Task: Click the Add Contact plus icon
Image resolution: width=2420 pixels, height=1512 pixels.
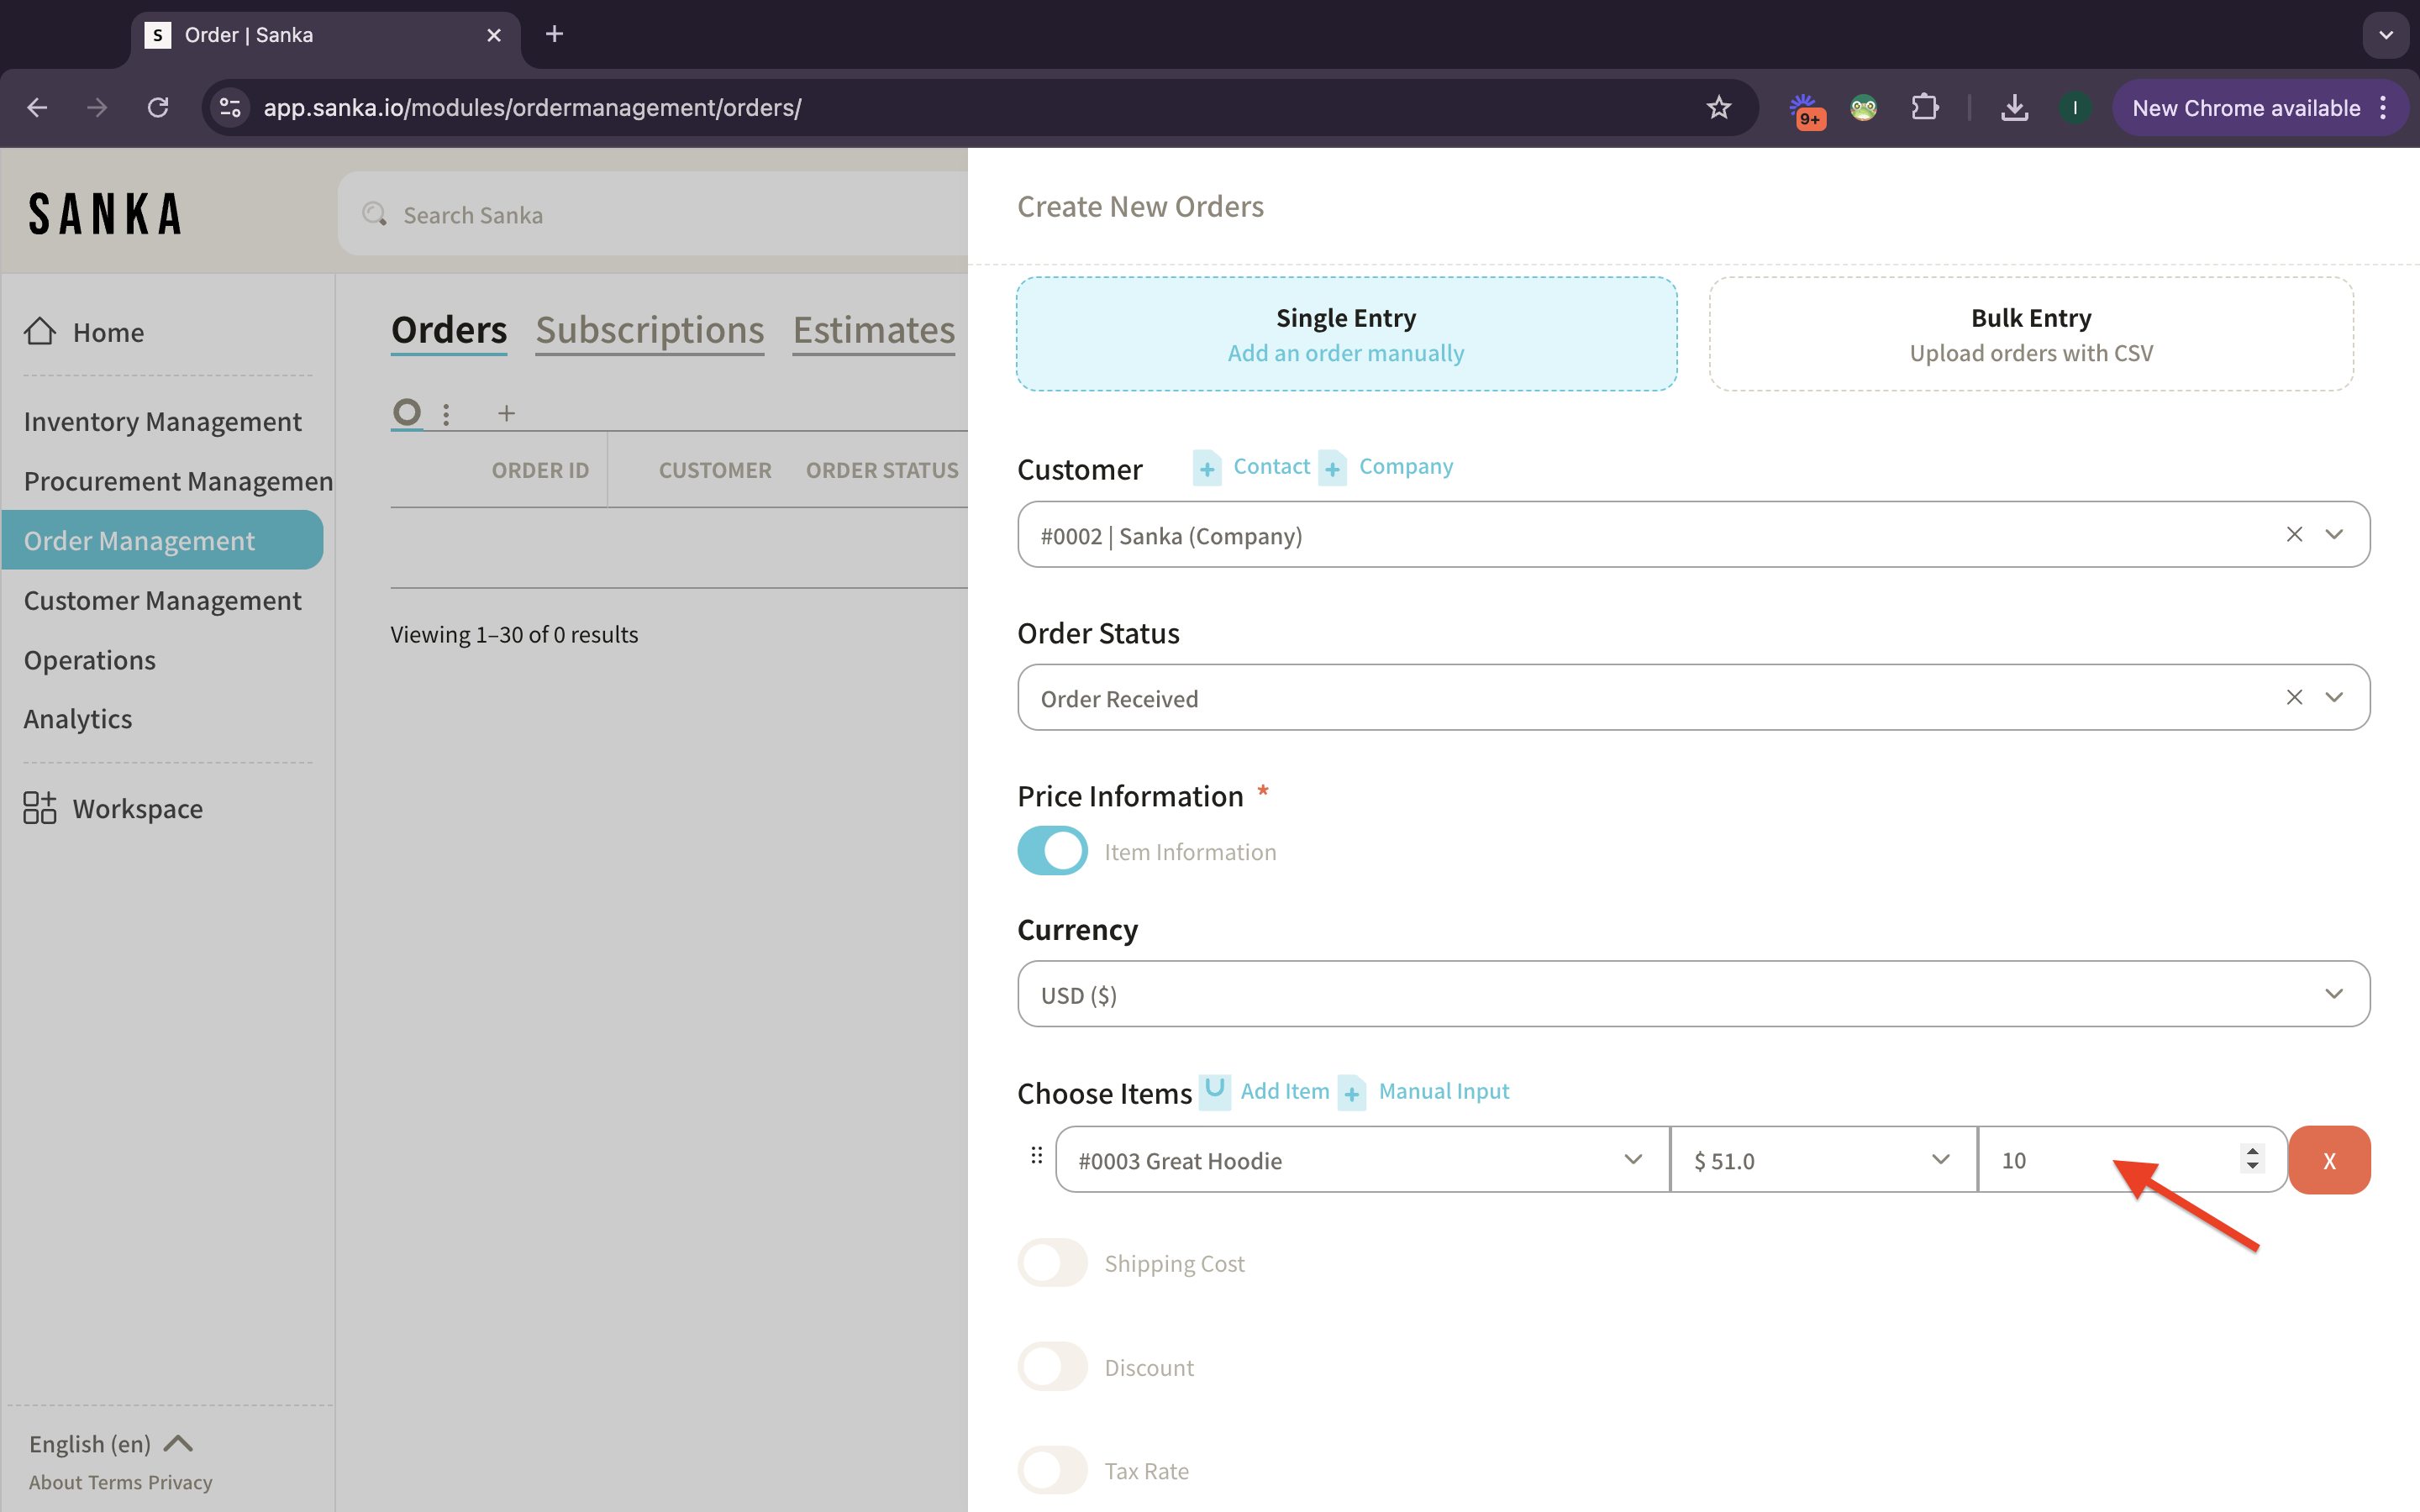Action: (1207, 468)
